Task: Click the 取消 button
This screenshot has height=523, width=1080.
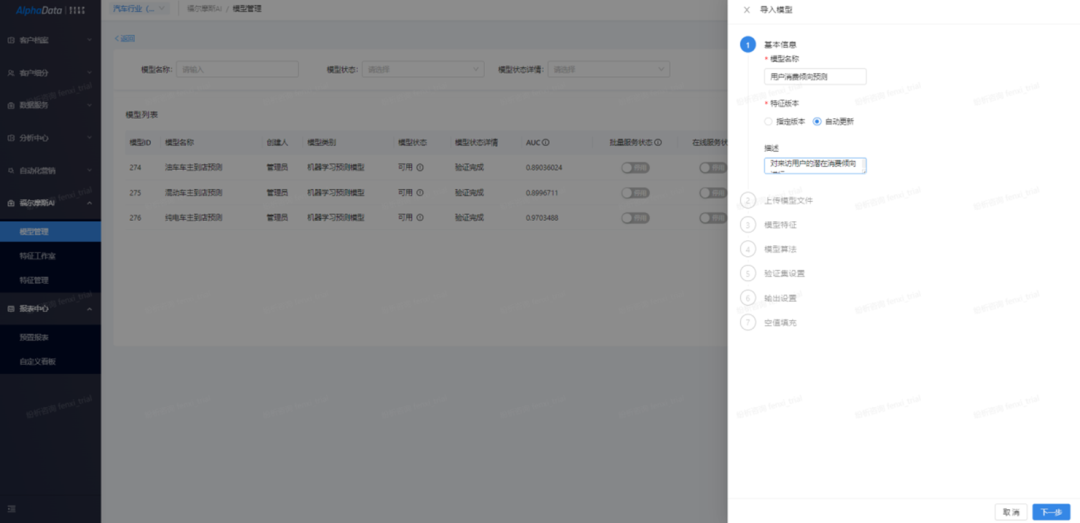Action: (x=1010, y=512)
